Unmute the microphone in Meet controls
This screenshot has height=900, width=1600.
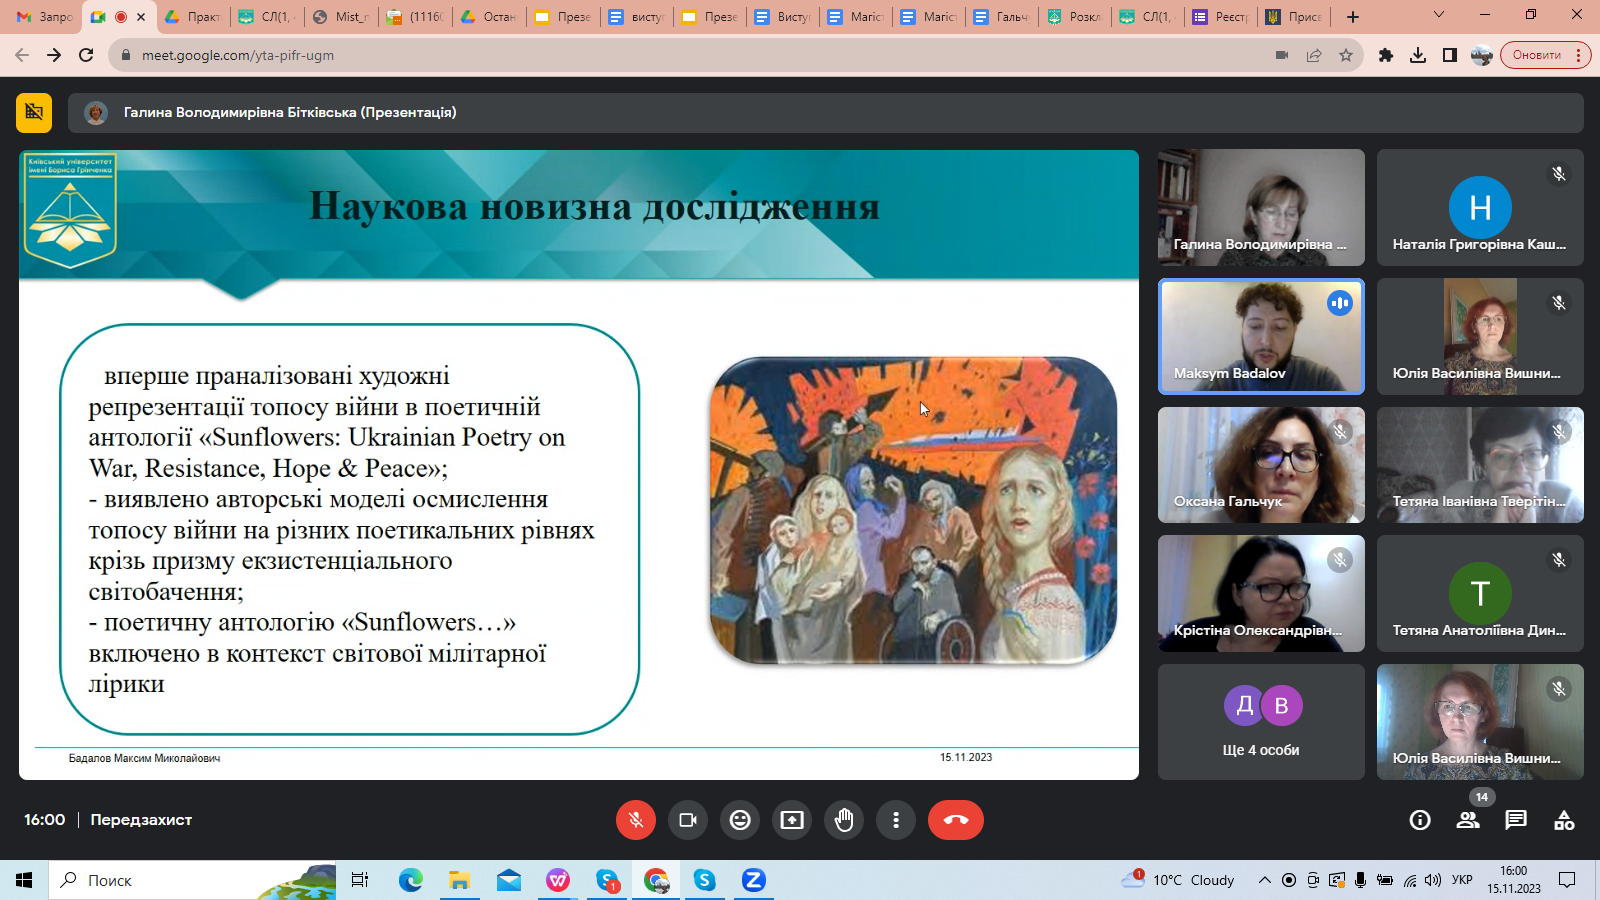[635, 820]
